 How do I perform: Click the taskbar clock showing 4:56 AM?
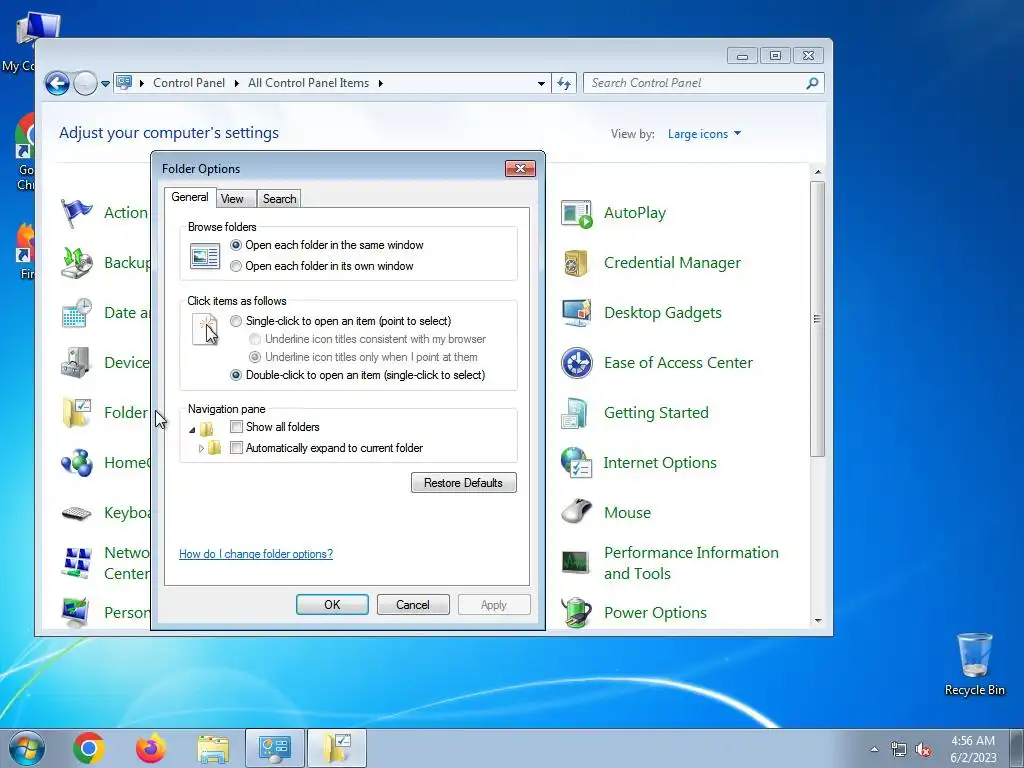pos(973,749)
